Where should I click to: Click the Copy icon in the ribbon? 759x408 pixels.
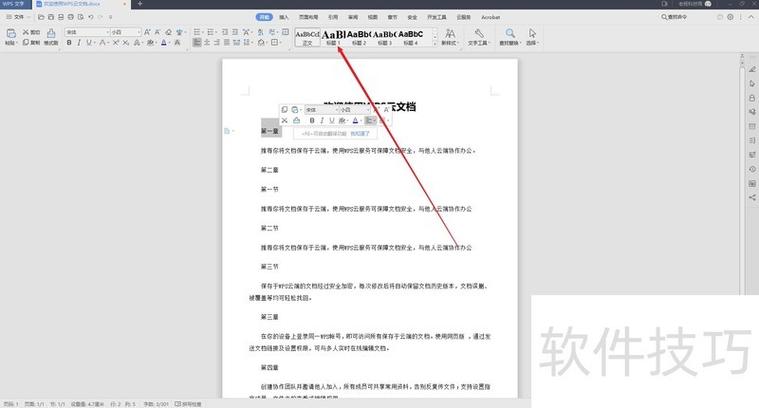pyautogui.click(x=26, y=43)
